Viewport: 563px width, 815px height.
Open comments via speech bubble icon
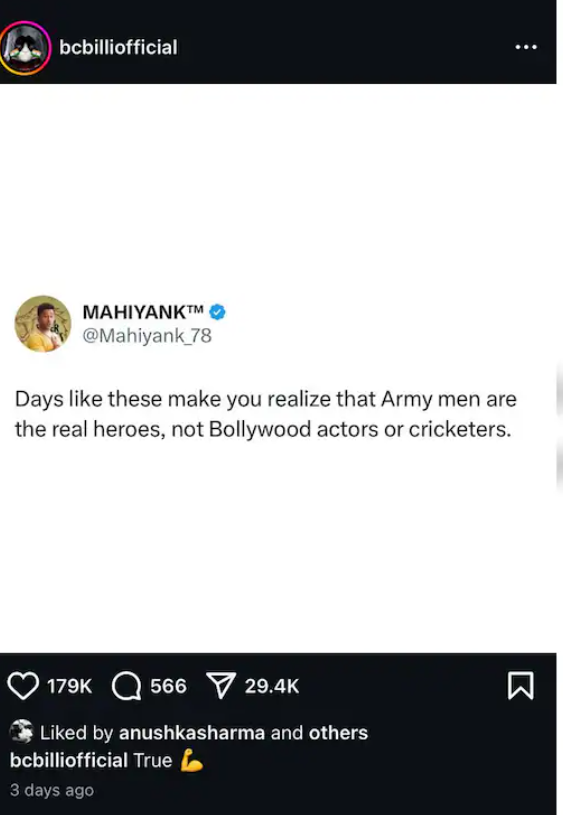click(126, 686)
